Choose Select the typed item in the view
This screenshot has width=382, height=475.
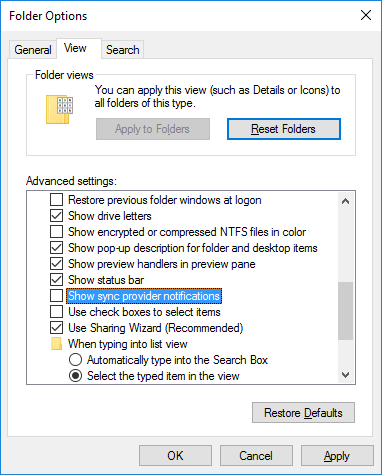tap(75, 376)
